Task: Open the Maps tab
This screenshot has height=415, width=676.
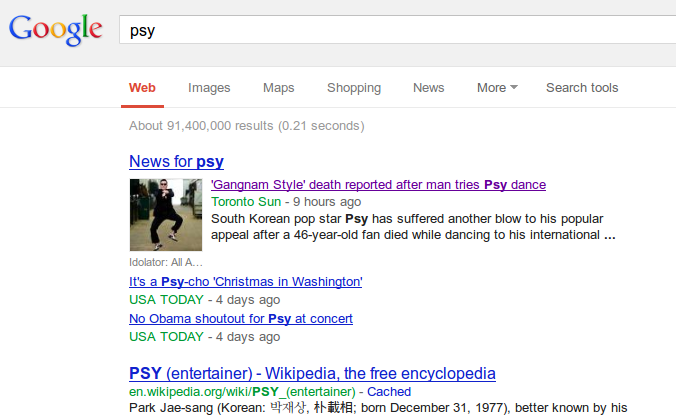Action: (279, 88)
